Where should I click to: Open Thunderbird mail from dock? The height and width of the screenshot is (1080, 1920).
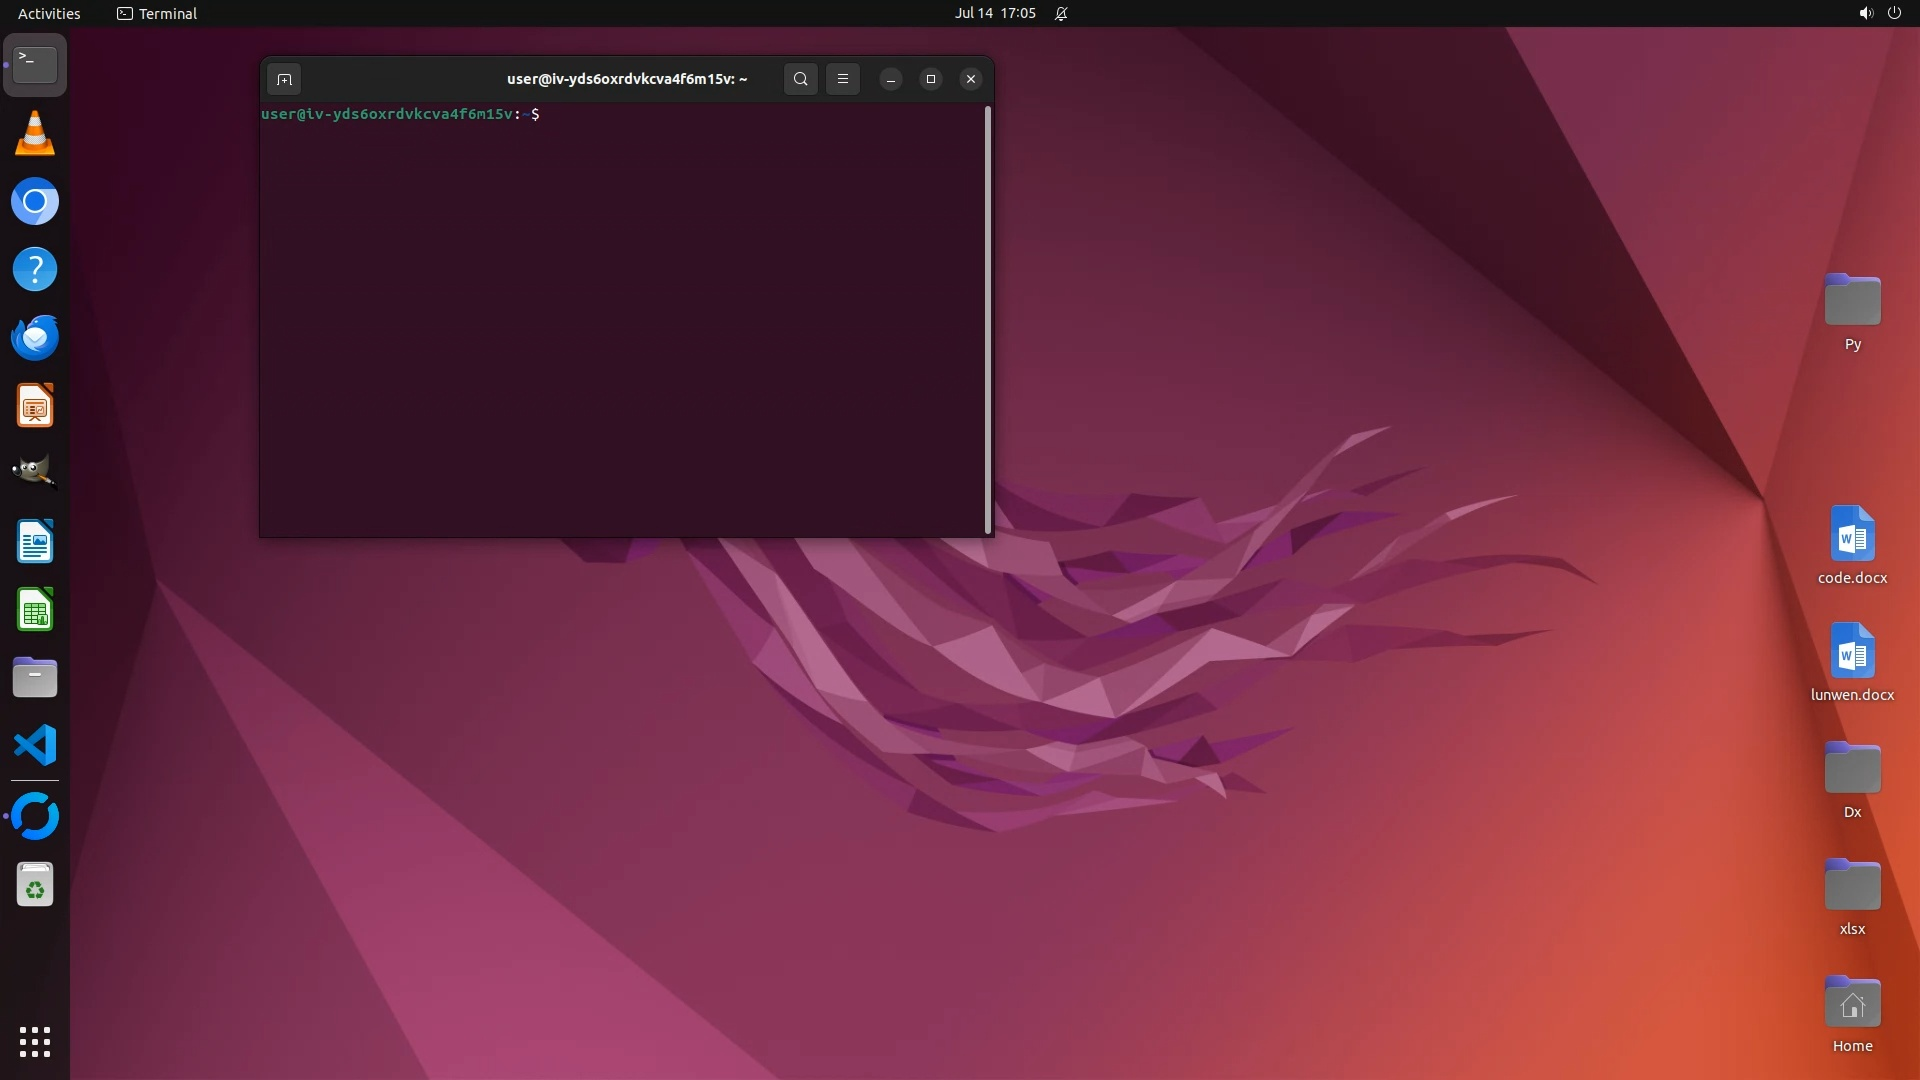pyautogui.click(x=35, y=337)
